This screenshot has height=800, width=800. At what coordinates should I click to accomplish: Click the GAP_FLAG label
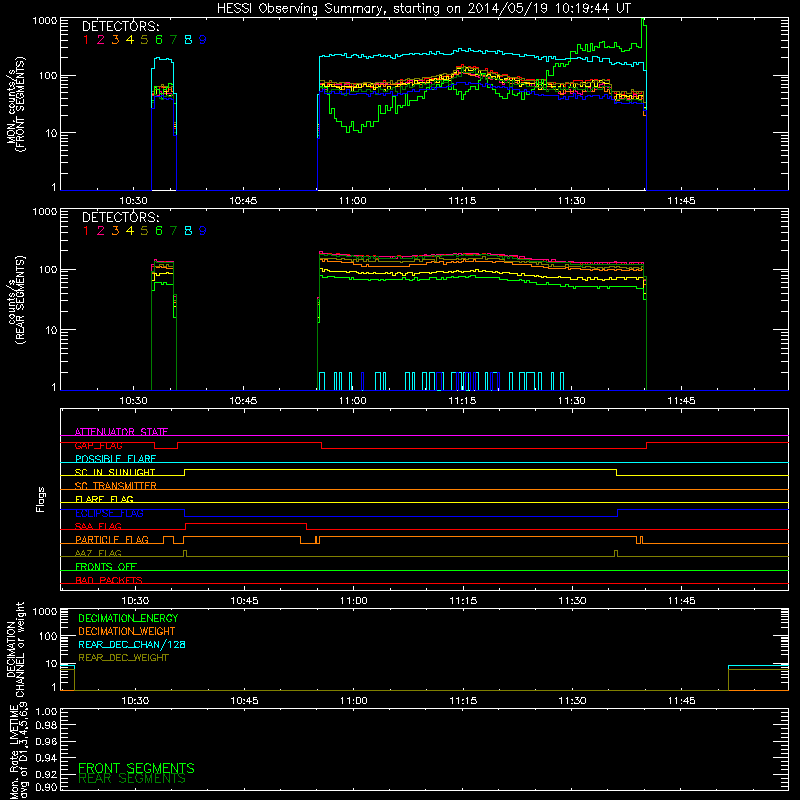[x=98, y=445]
